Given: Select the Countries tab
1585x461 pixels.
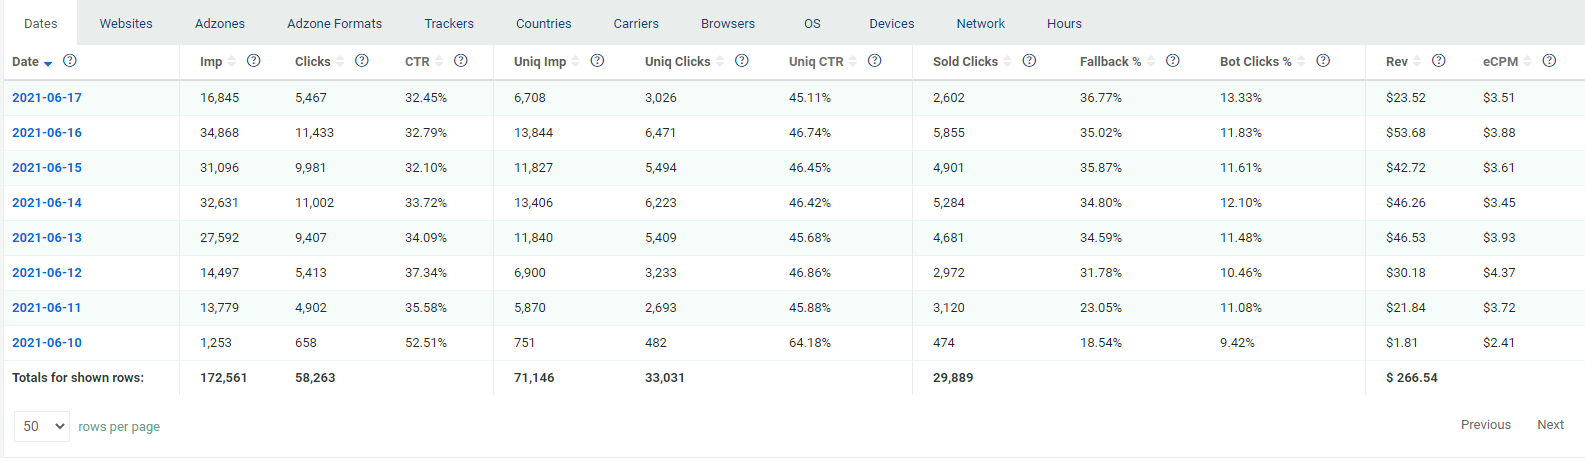Looking at the screenshot, I should coord(543,23).
